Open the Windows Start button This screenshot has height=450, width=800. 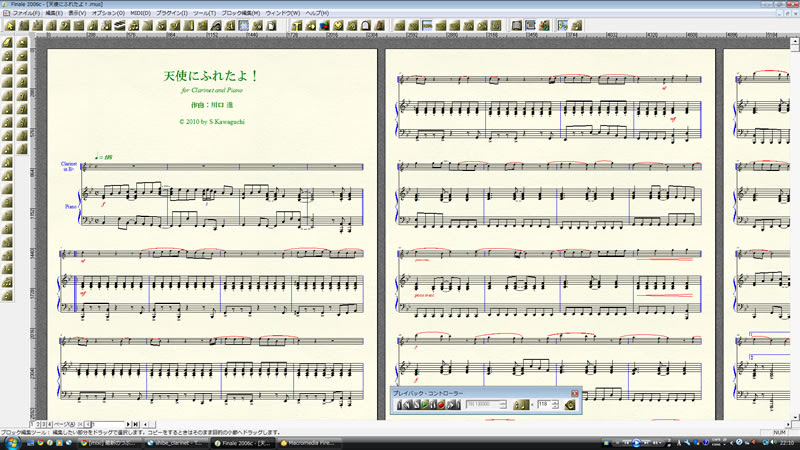[x=11, y=442]
